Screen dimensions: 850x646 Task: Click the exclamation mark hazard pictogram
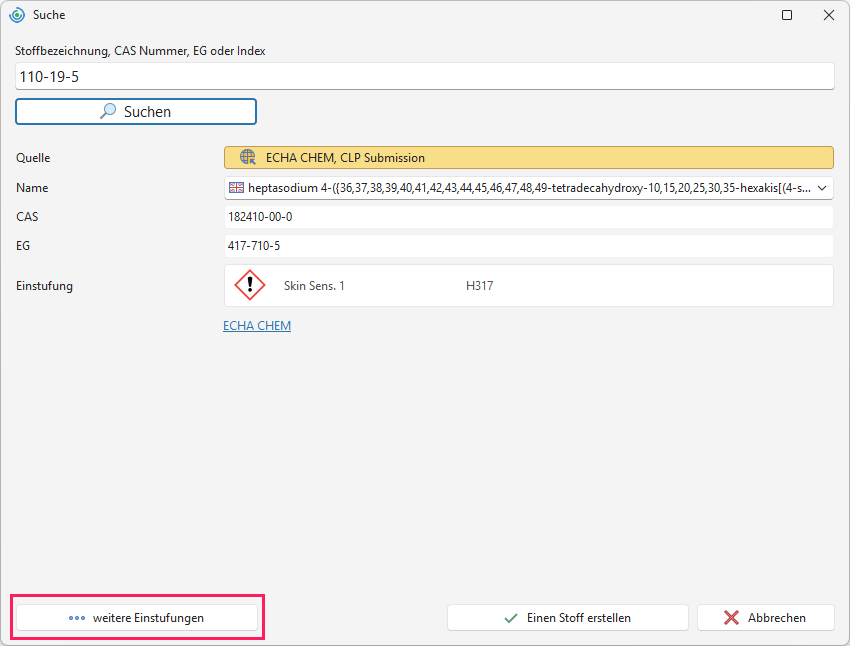[250, 285]
